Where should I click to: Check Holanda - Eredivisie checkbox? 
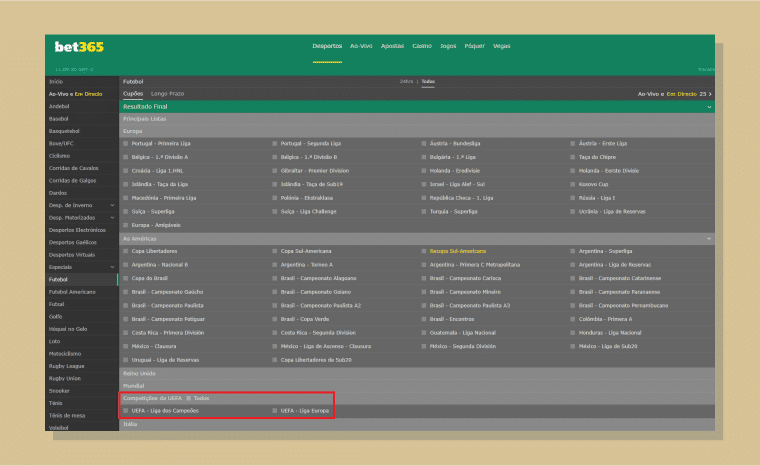(424, 171)
